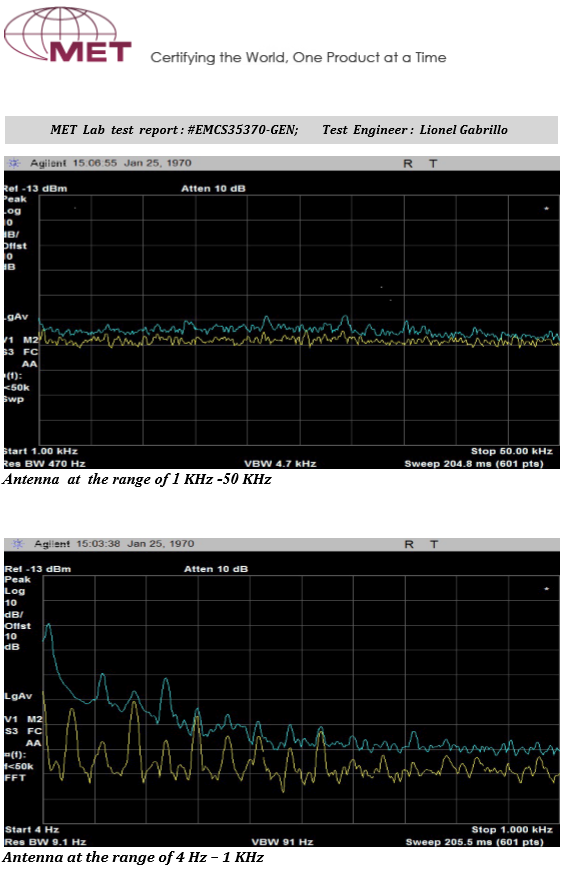The width and height of the screenshot is (562, 872).
Task: Click the Test Engineer Lionel Gabrillo text
Action: tap(415, 130)
